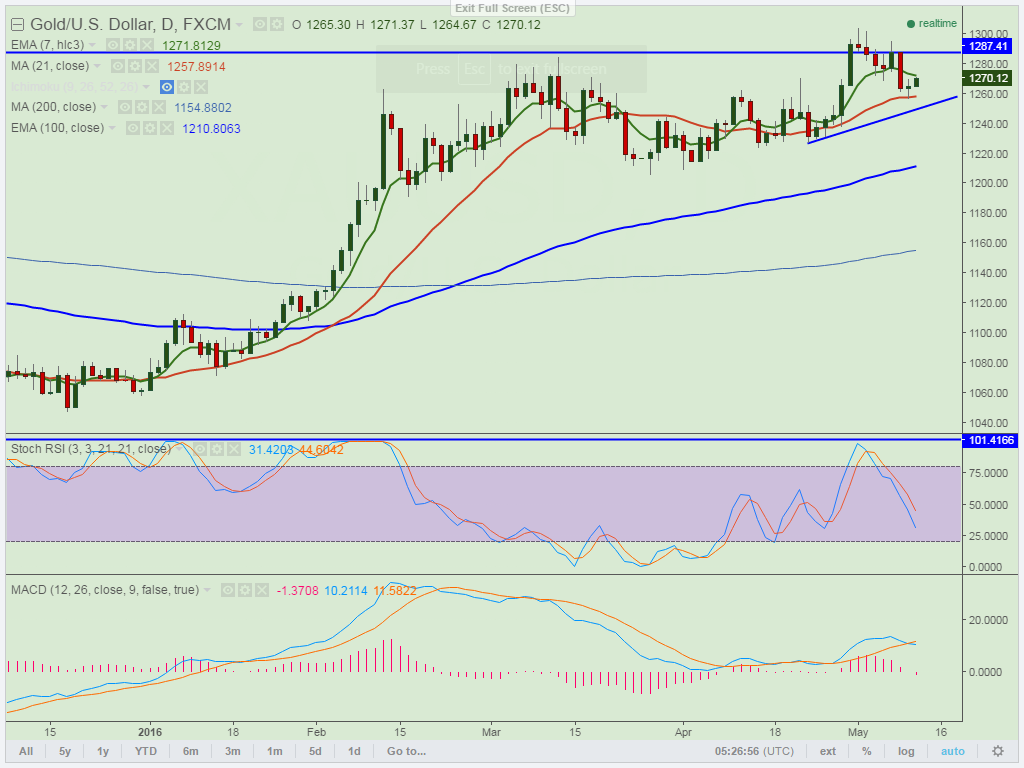Open settings gear for EMA (7, hlc3)
Image resolution: width=1024 pixels, height=768 pixels.
tap(131, 45)
